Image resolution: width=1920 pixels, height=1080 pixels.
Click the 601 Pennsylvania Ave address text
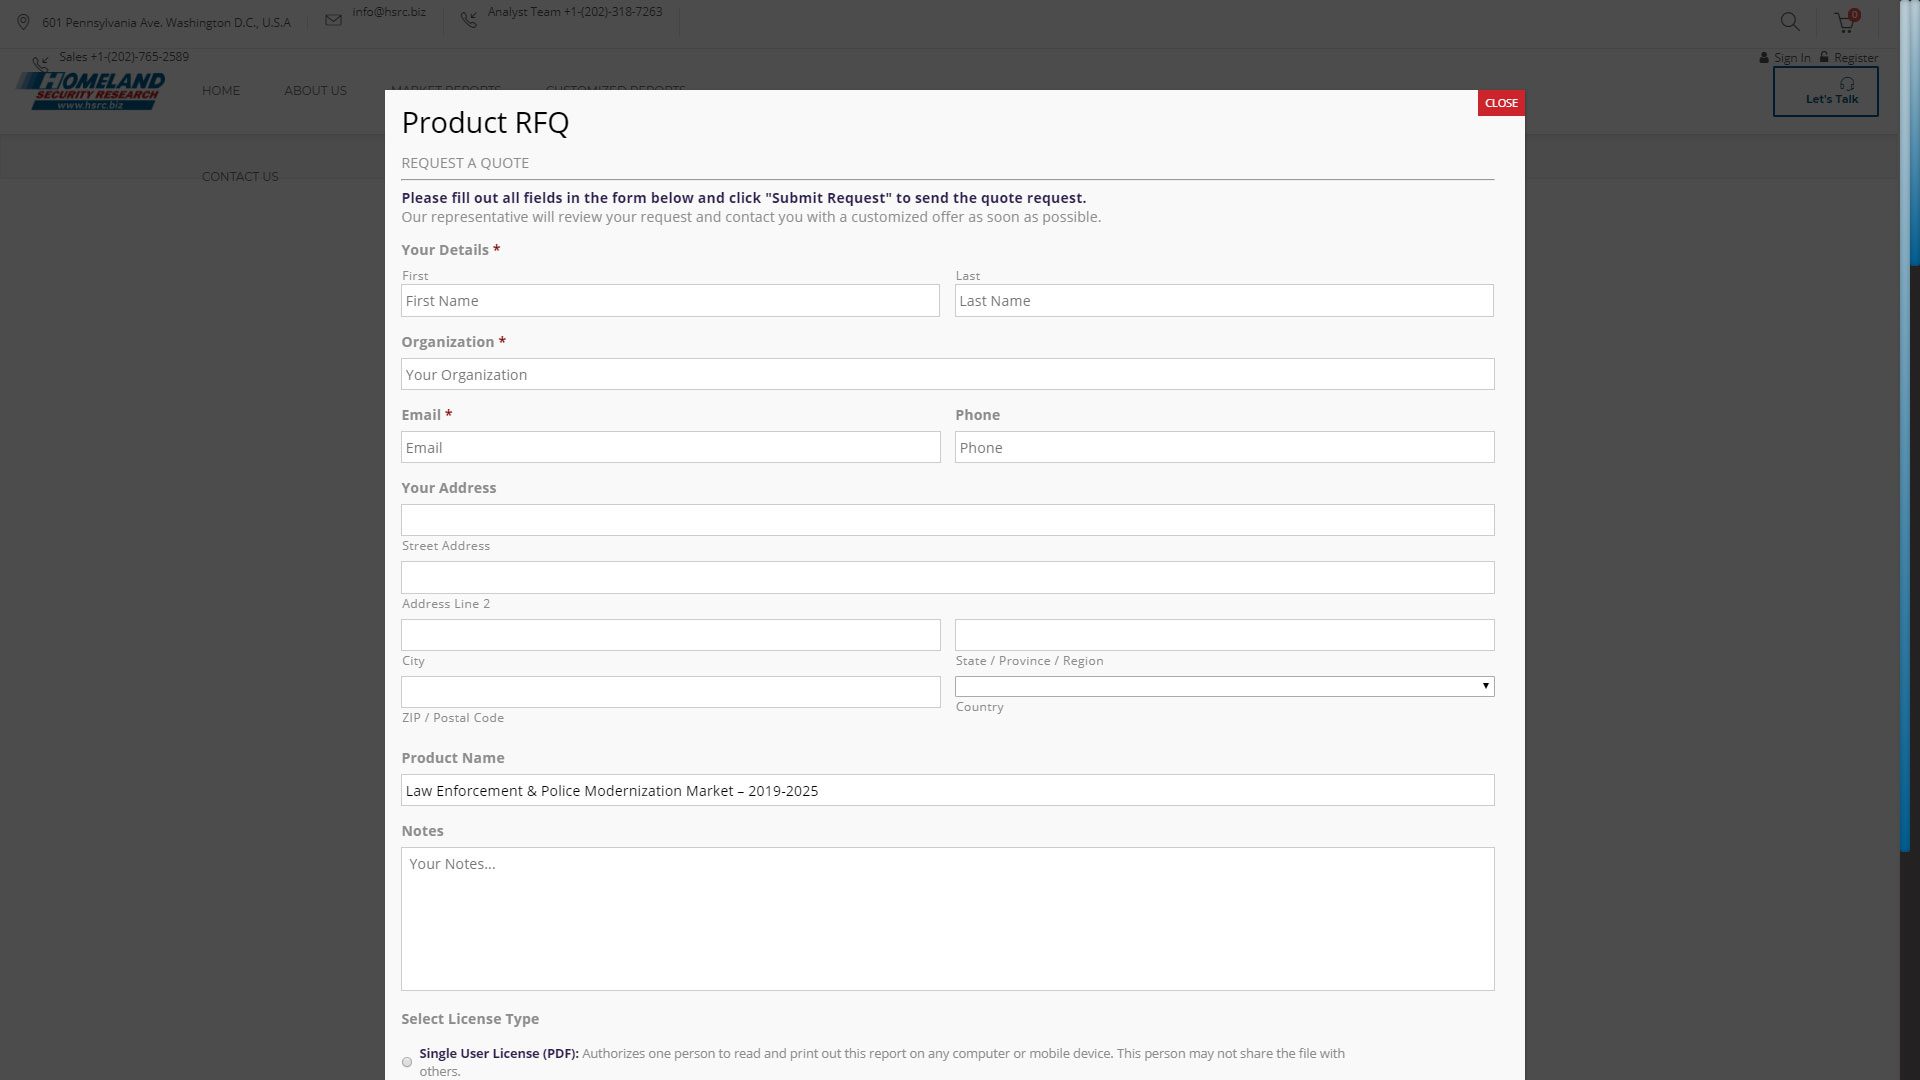click(x=166, y=23)
